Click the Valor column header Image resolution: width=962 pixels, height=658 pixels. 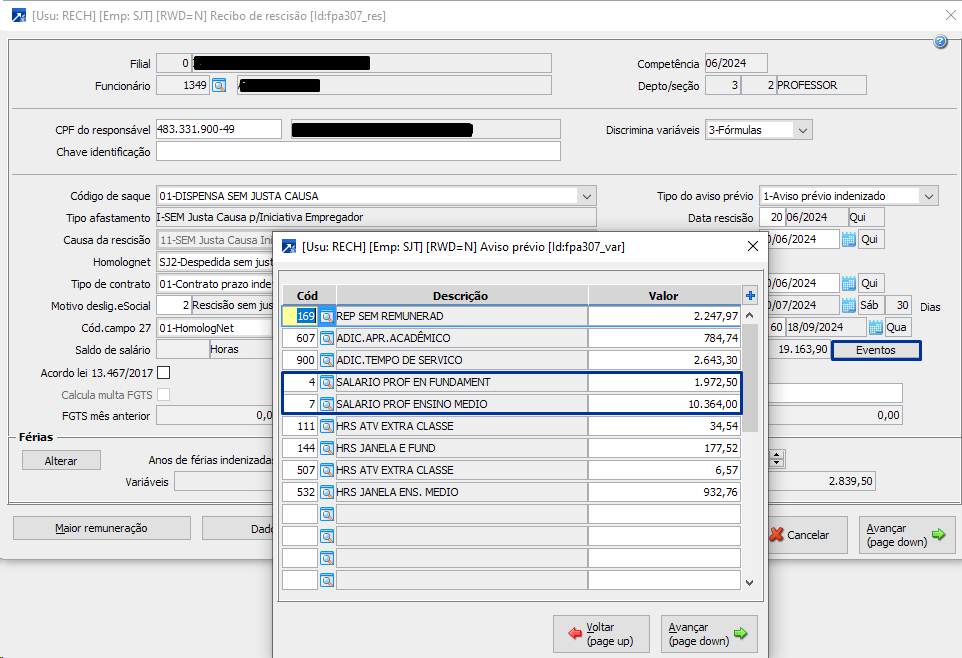(x=663, y=295)
